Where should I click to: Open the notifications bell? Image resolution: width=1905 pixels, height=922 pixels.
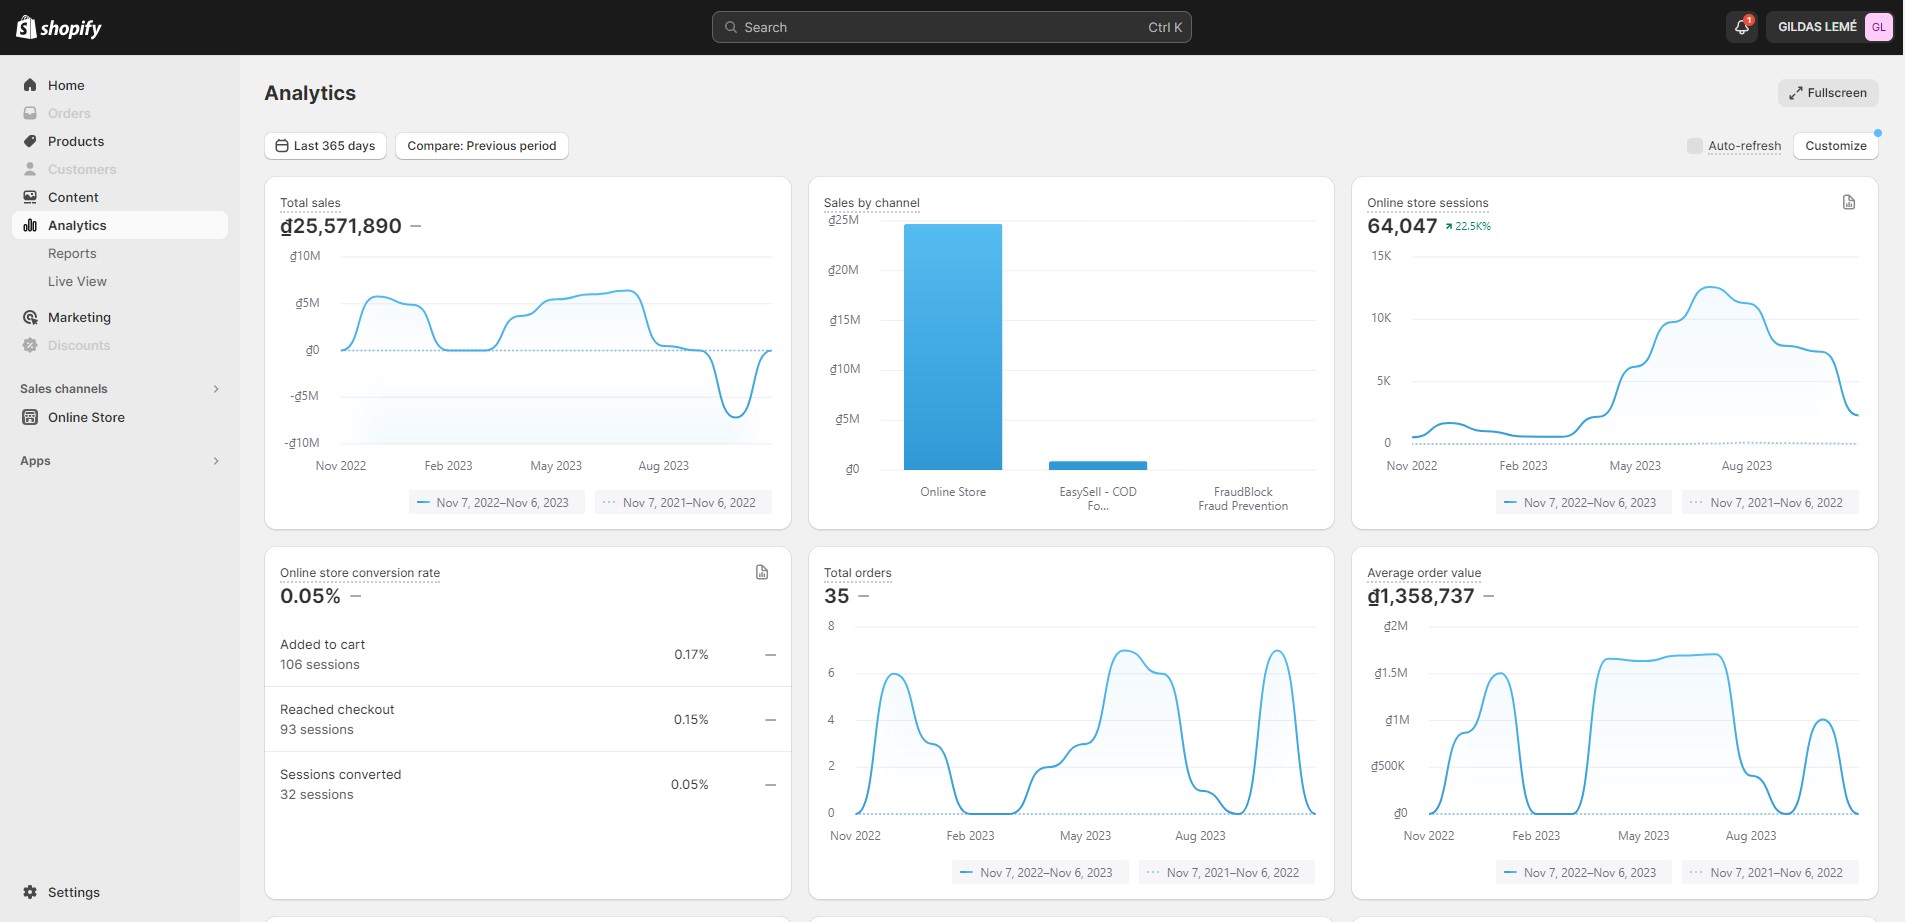pos(1741,27)
